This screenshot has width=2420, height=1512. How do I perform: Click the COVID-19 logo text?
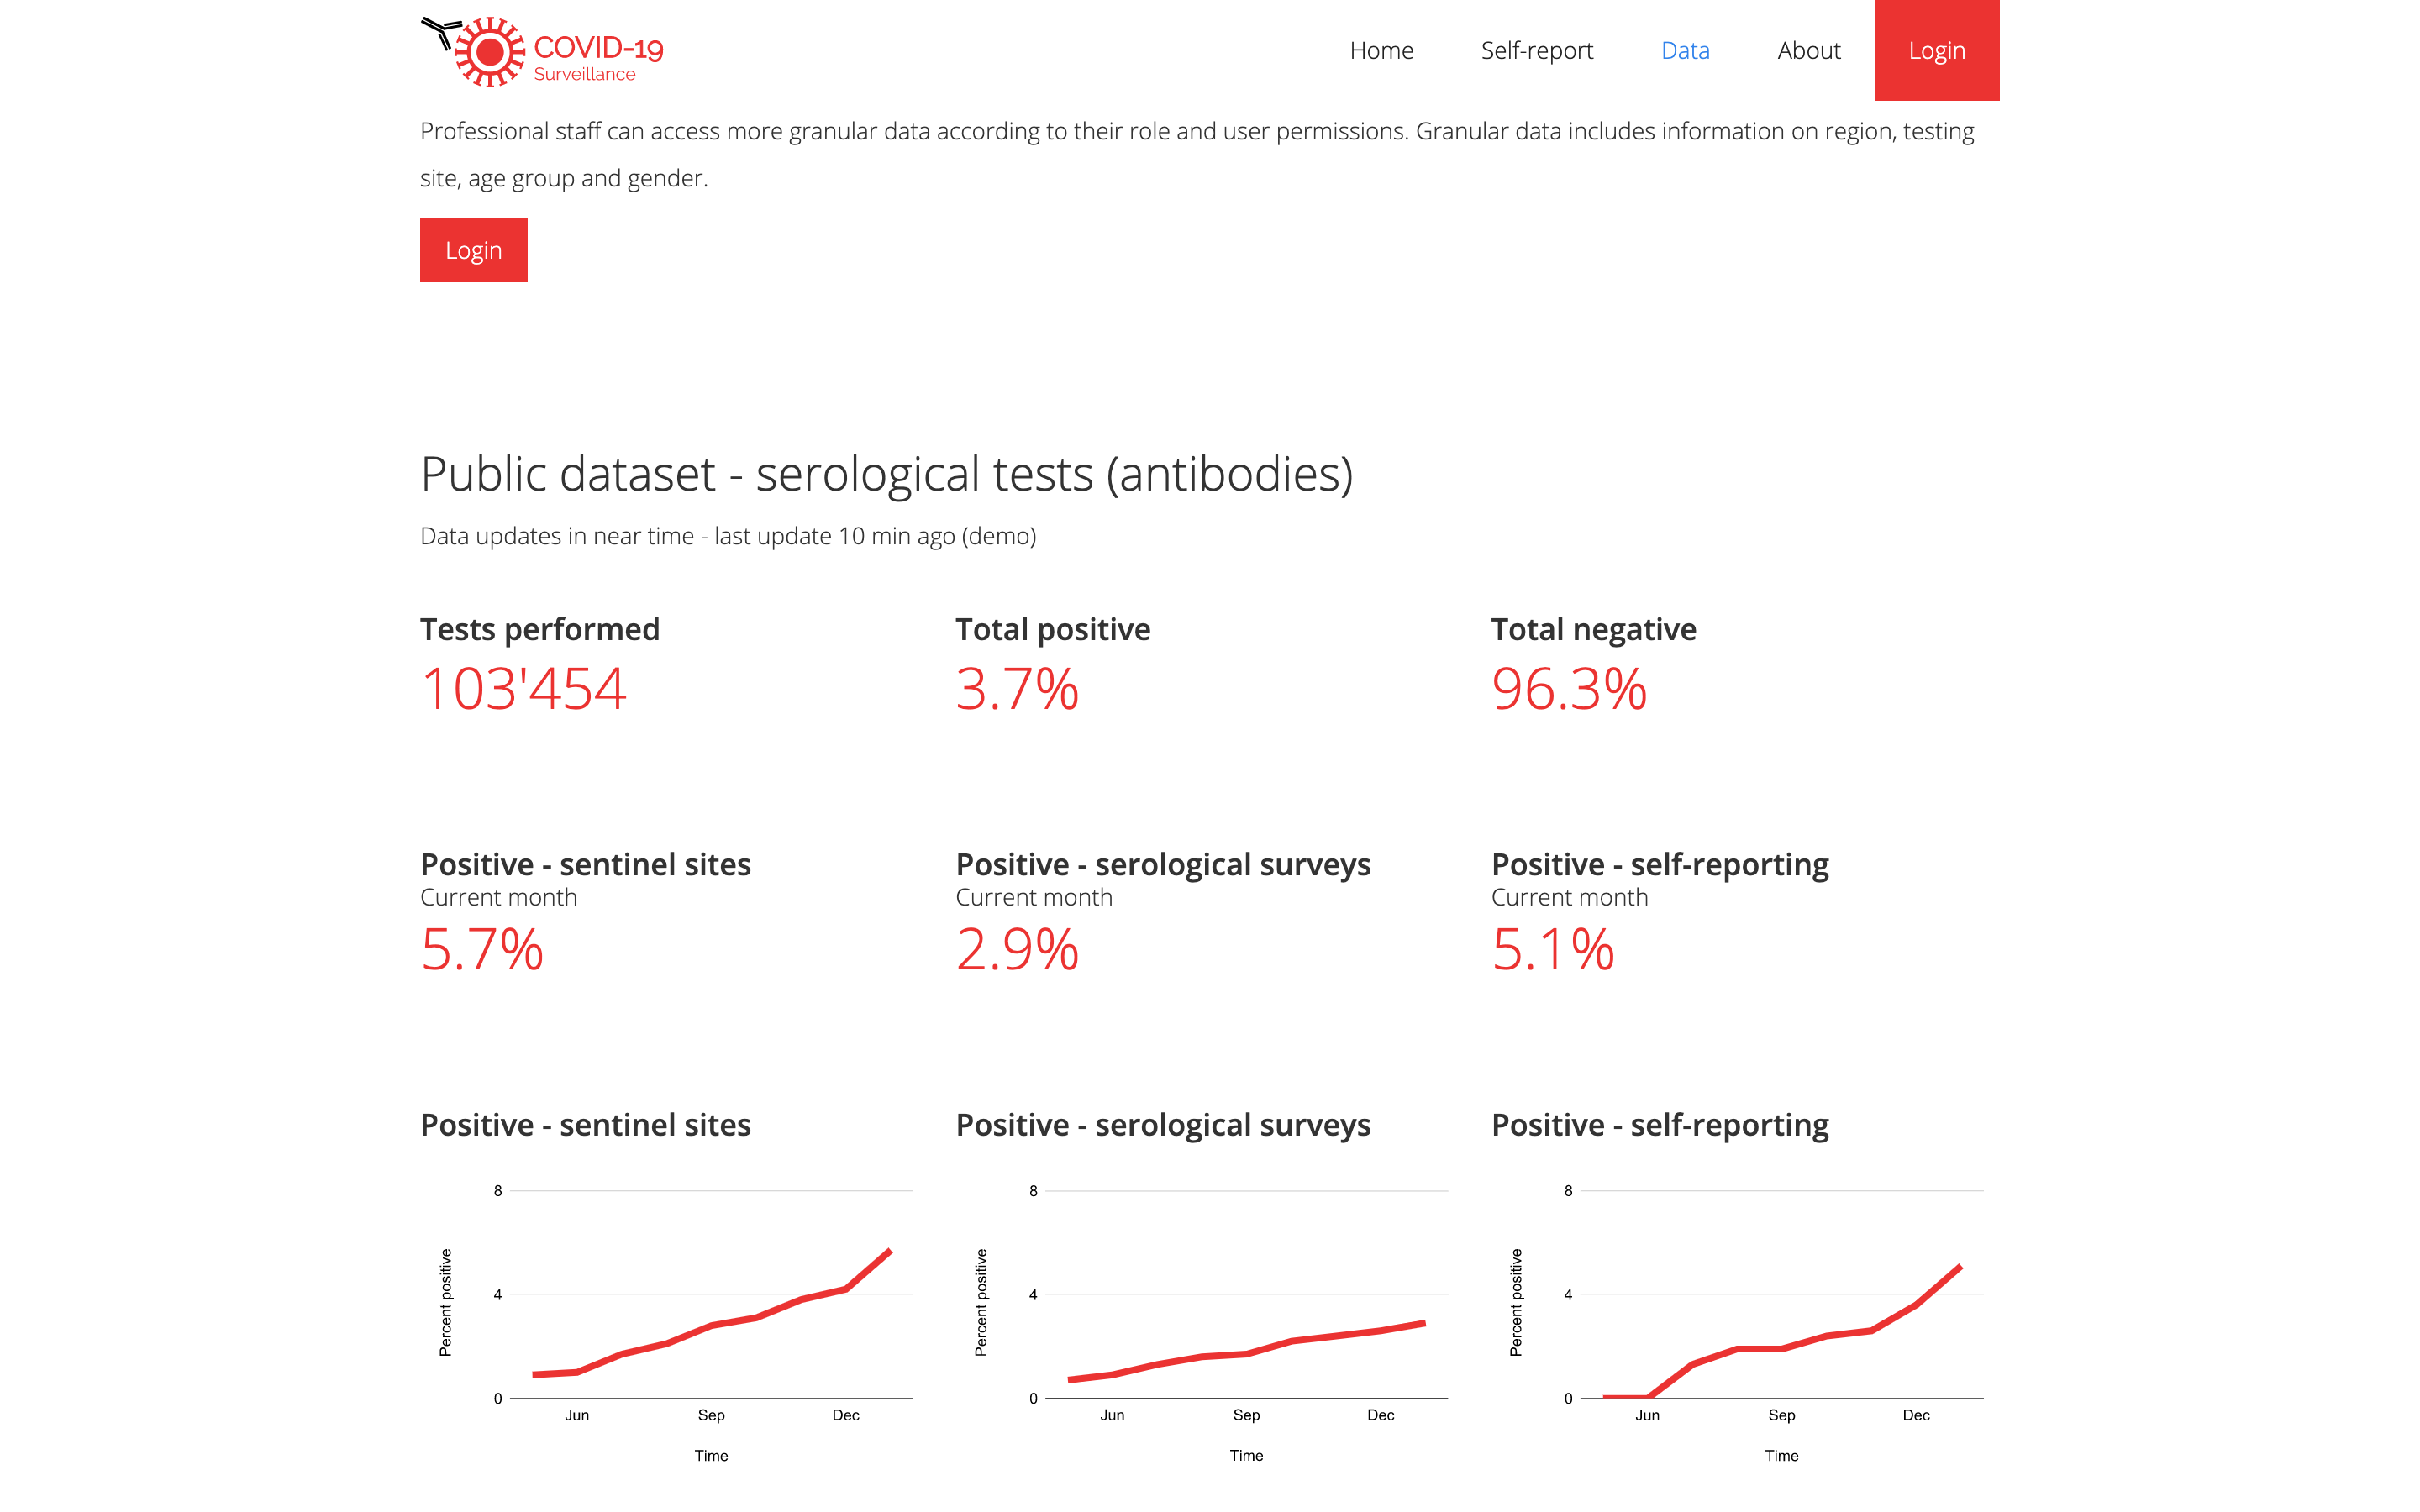coord(598,48)
